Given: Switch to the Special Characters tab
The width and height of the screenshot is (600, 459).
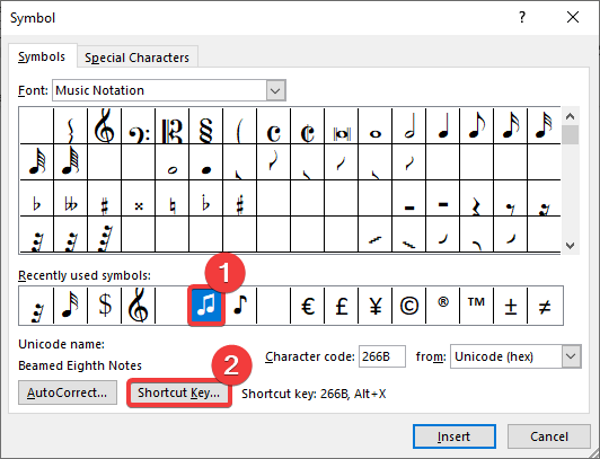Looking at the screenshot, I should (136, 58).
